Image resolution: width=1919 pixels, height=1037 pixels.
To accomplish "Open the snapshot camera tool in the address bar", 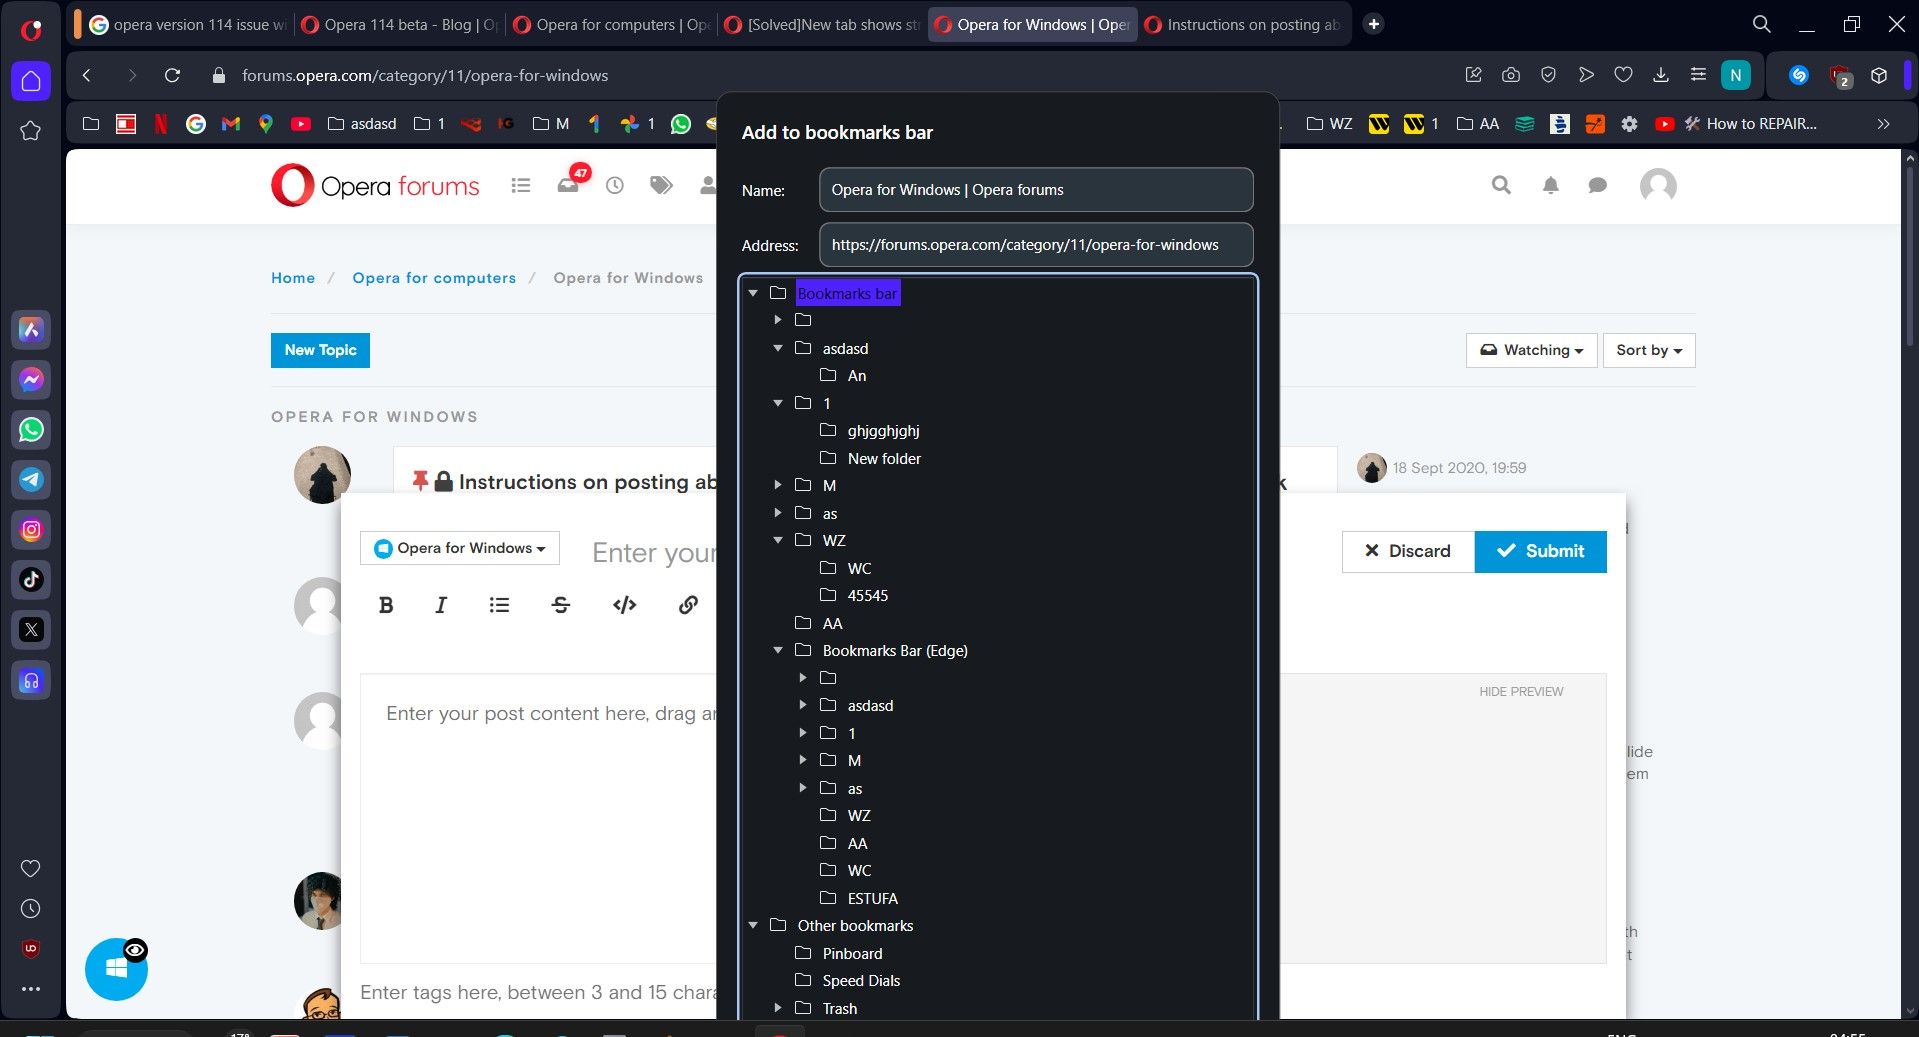I will tap(1511, 75).
